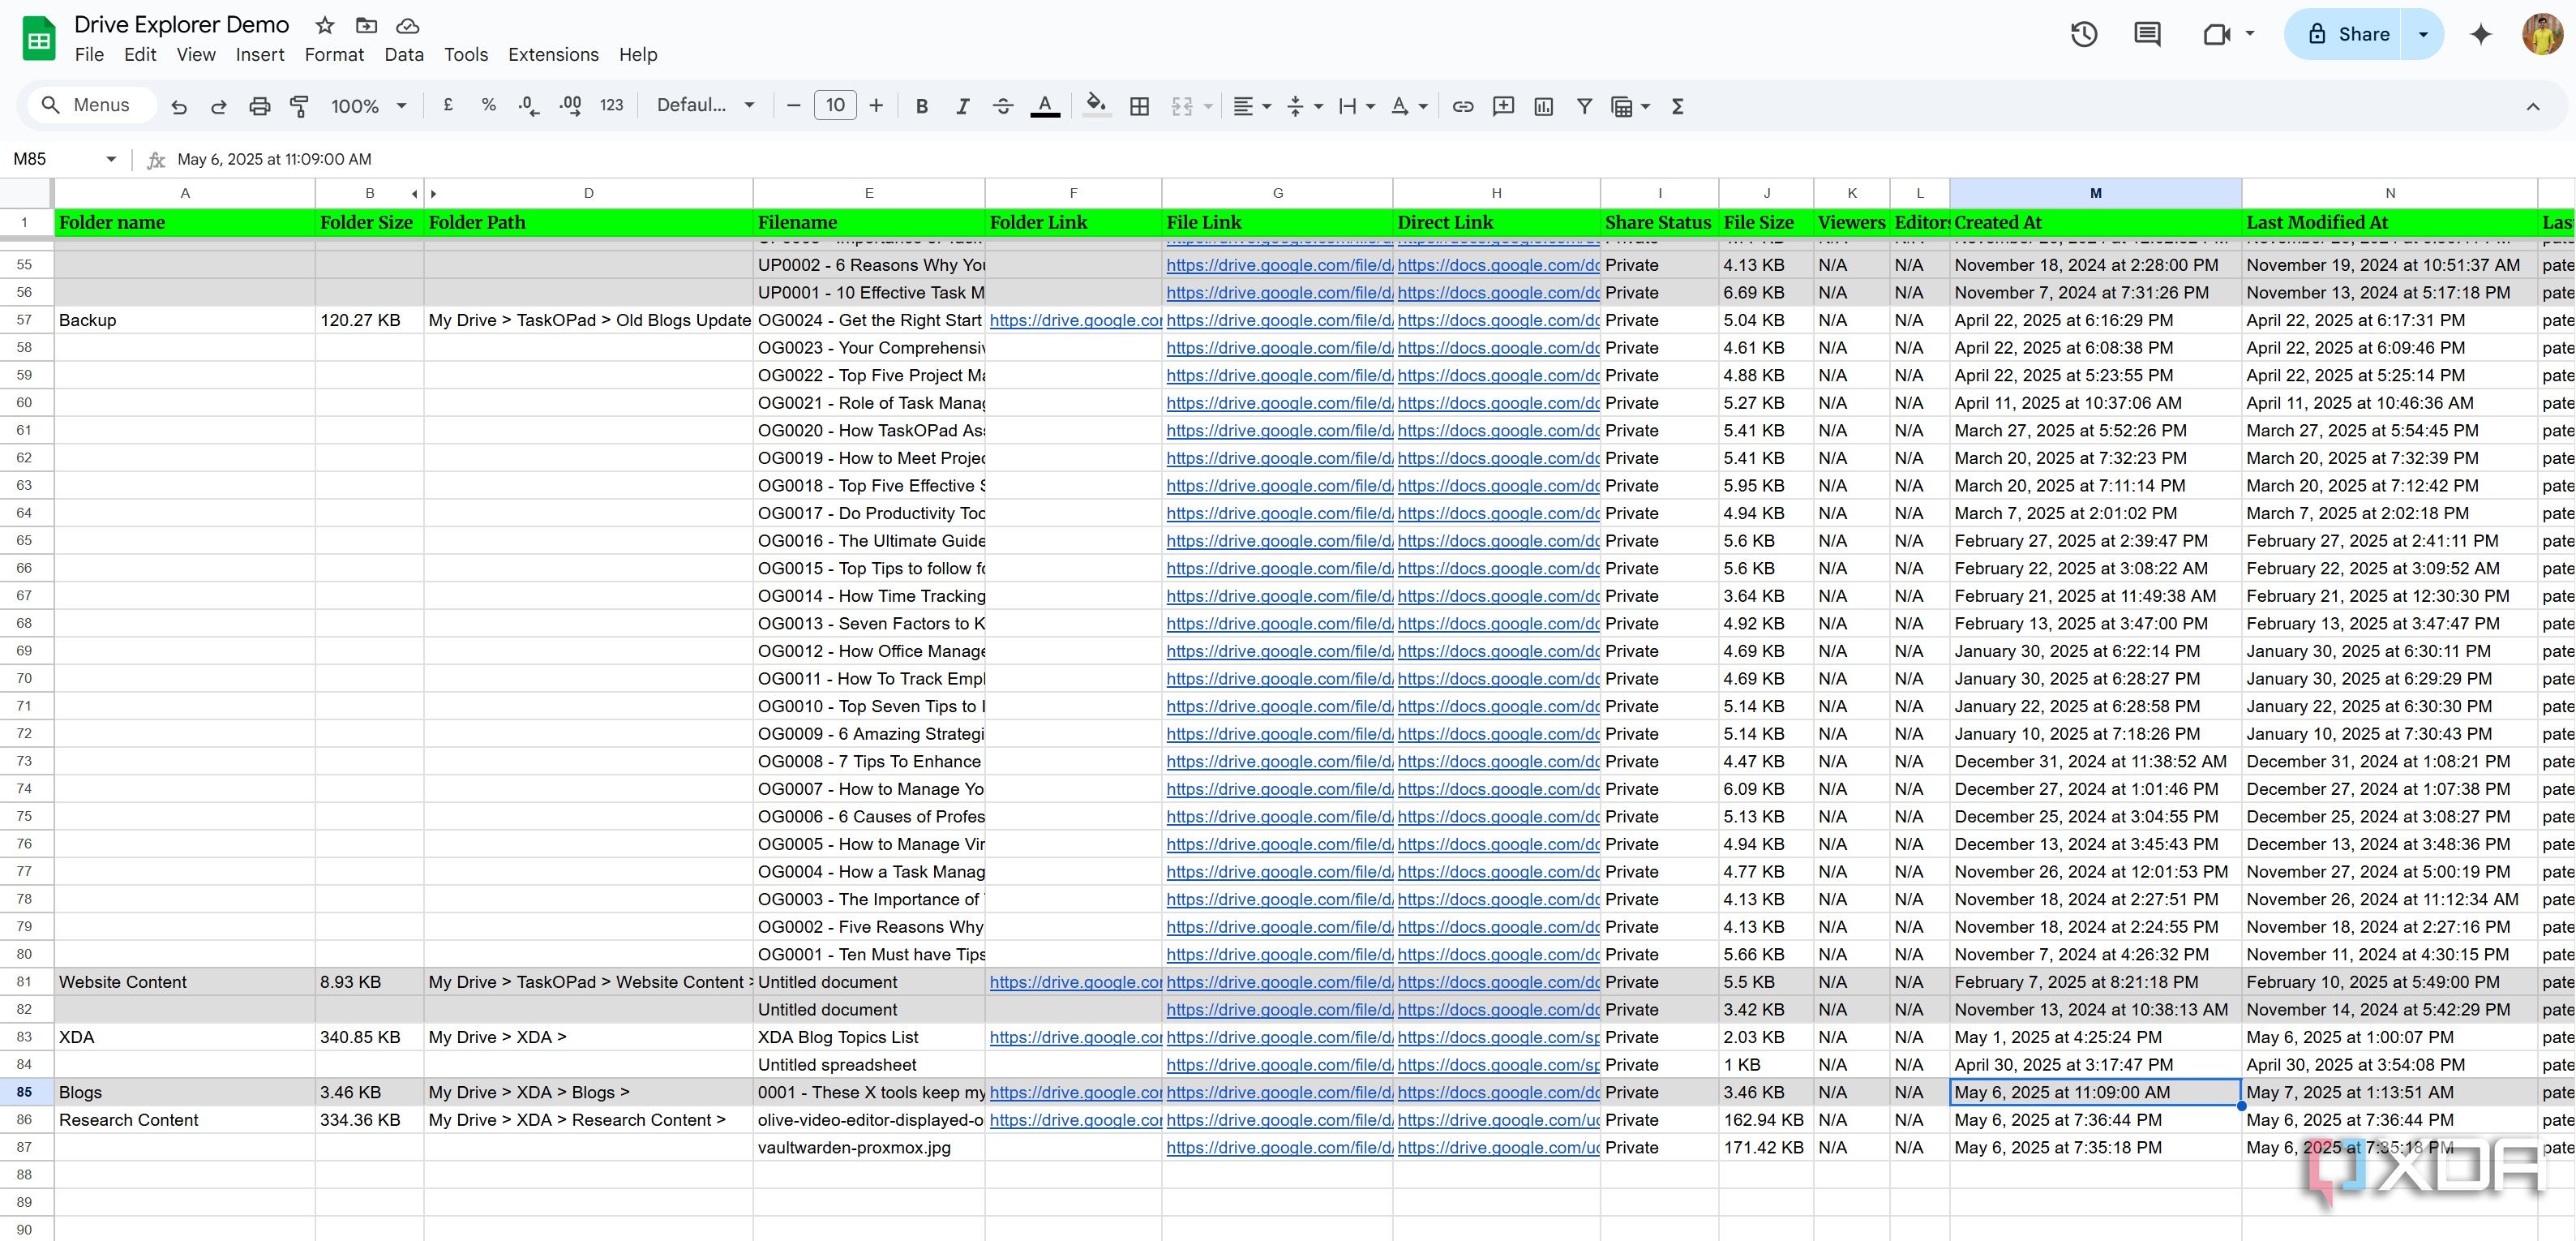Format as currency pound
The image size is (2576, 1241).
coord(448,105)
